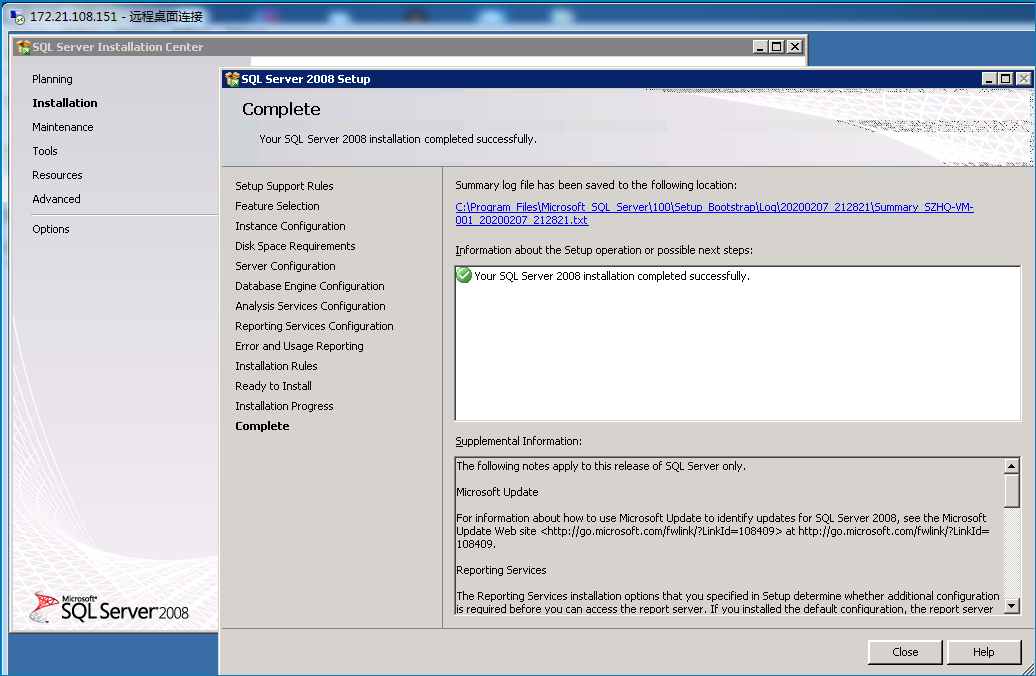Click Error and Usage Reporting step
Image resolution: width=1036 pixels, height=676 pixels.
pos(299,346)
